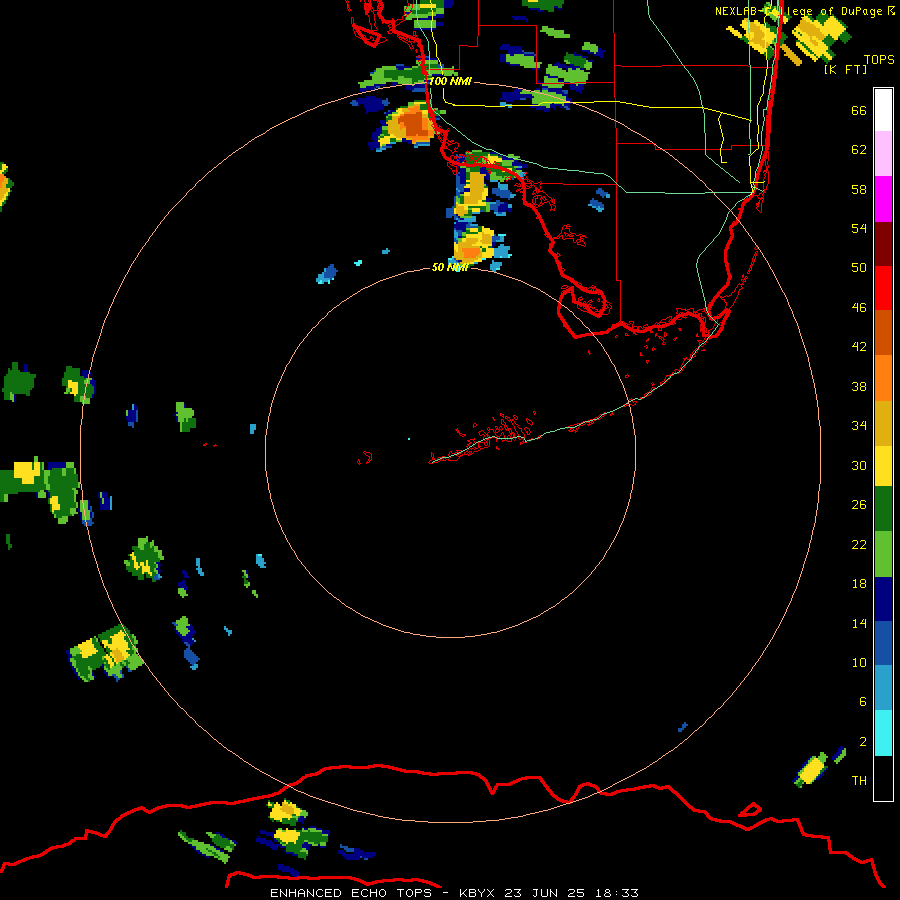Click the '100 NMI' range ring label
900x900 pixels.
pos(450,81)
